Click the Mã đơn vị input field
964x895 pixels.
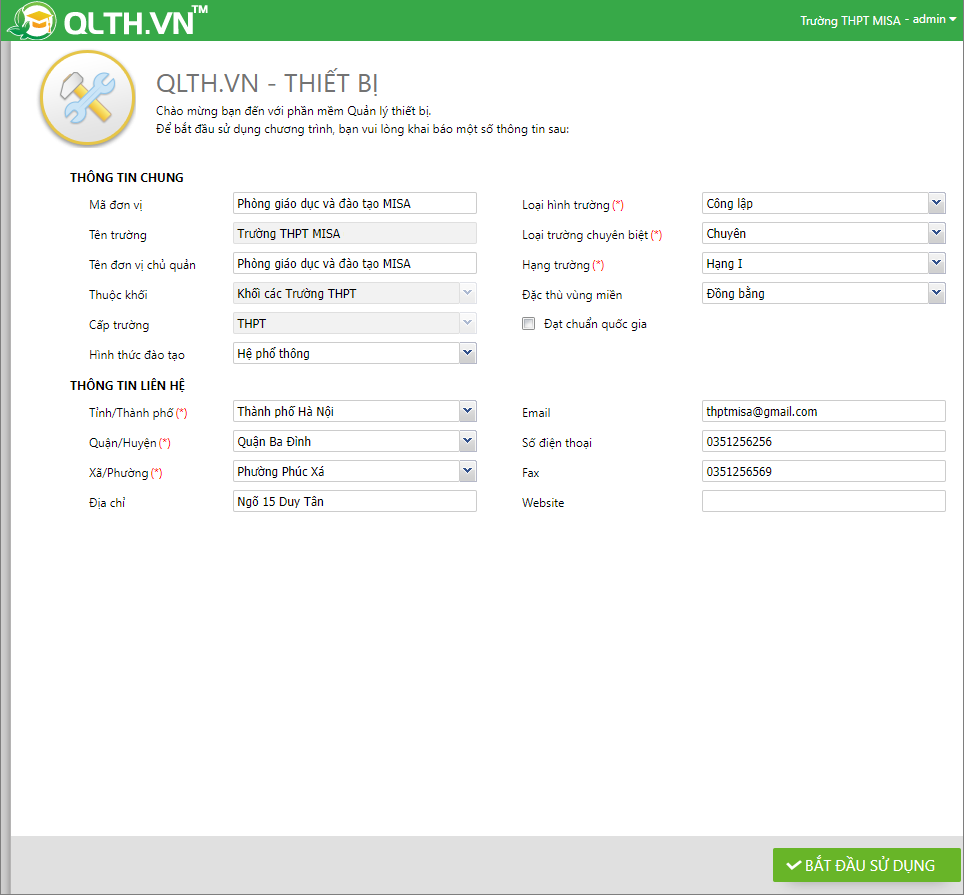355,203
